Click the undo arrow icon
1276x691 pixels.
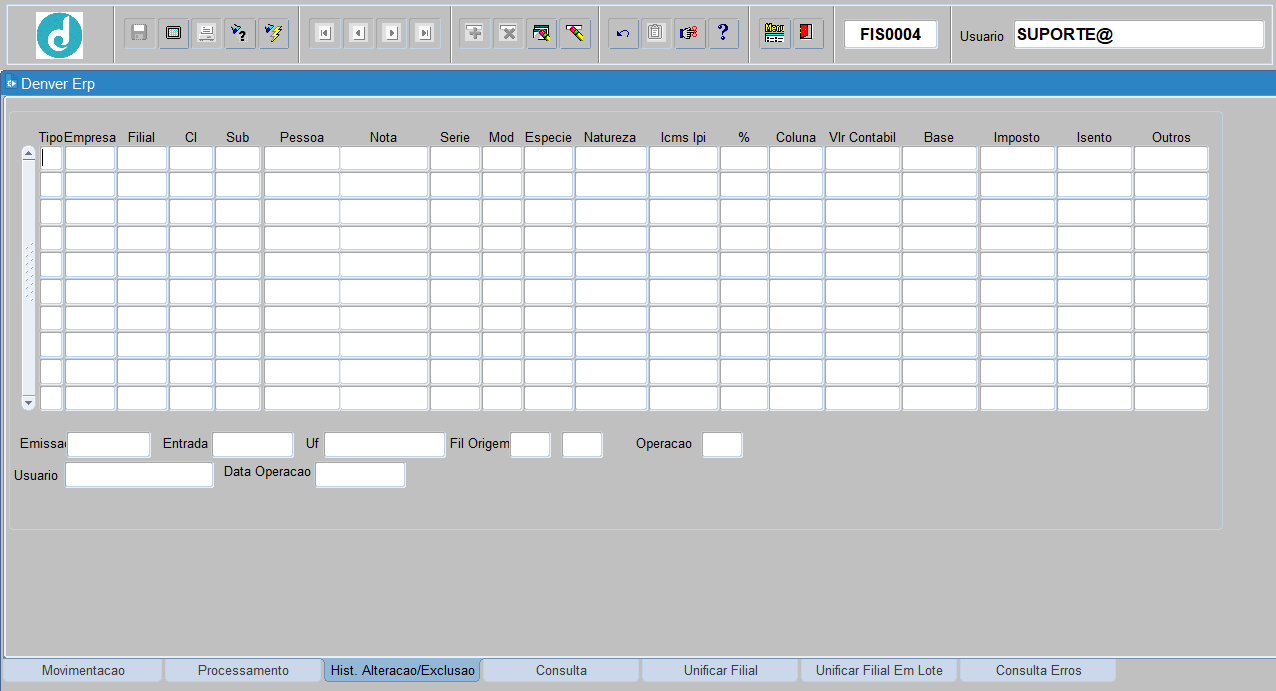623,33
